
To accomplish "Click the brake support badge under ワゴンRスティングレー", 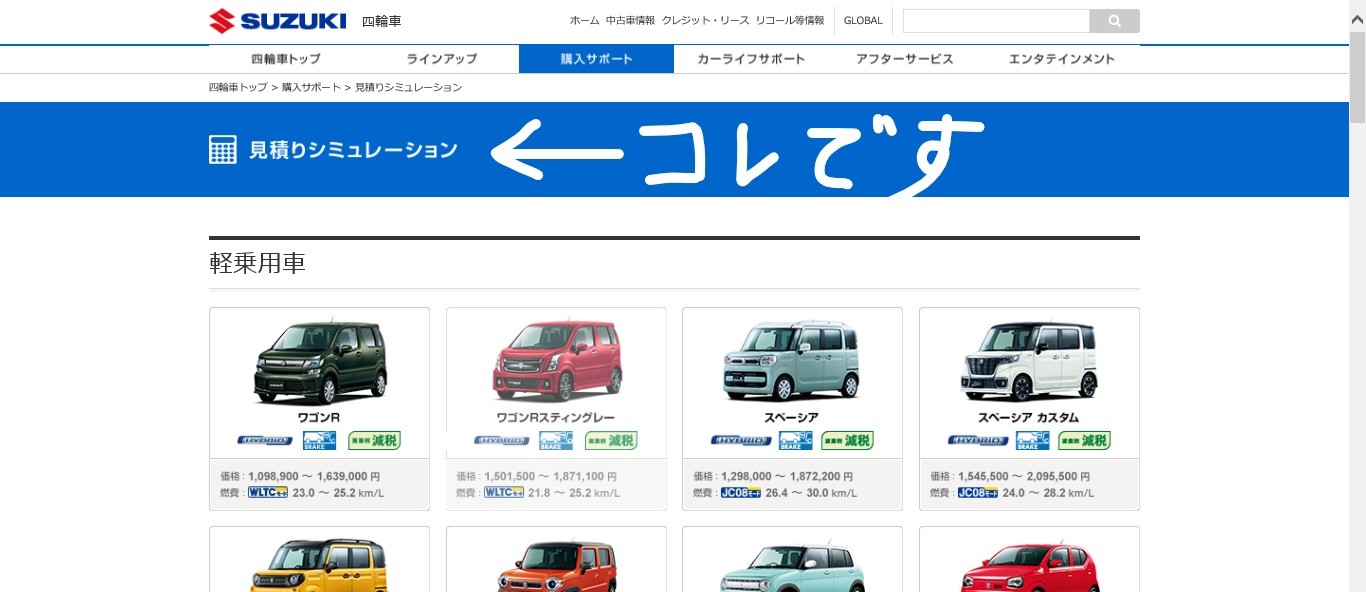I will coord(557,440).
